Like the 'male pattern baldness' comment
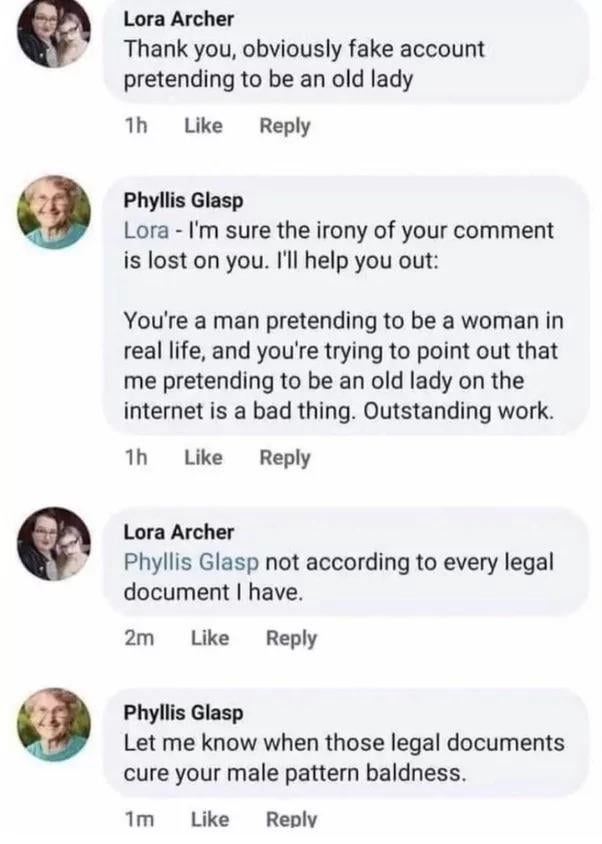 pyautogui.click(x=209, y=819)
